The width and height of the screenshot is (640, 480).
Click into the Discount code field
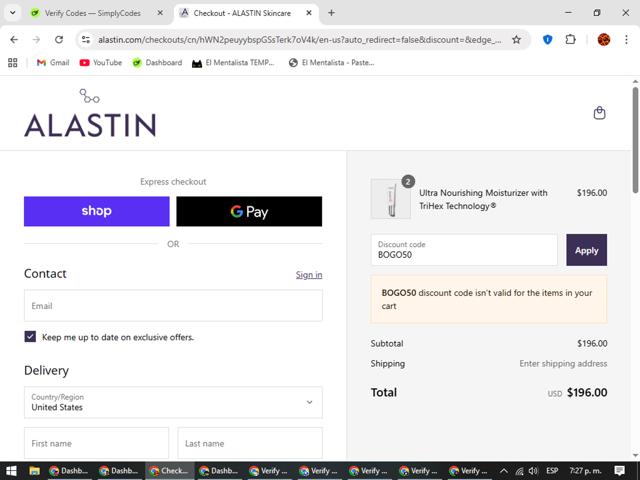[x=464, y=250]
